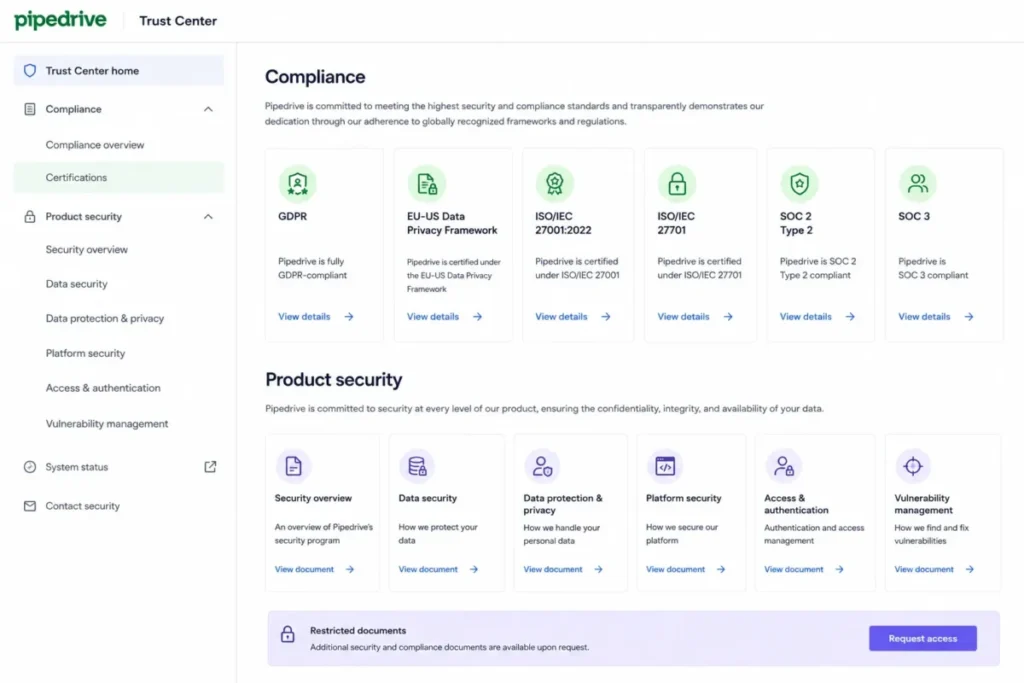Click the GDPR card icon
This screenshot has height=683, width=1024.
298,184
